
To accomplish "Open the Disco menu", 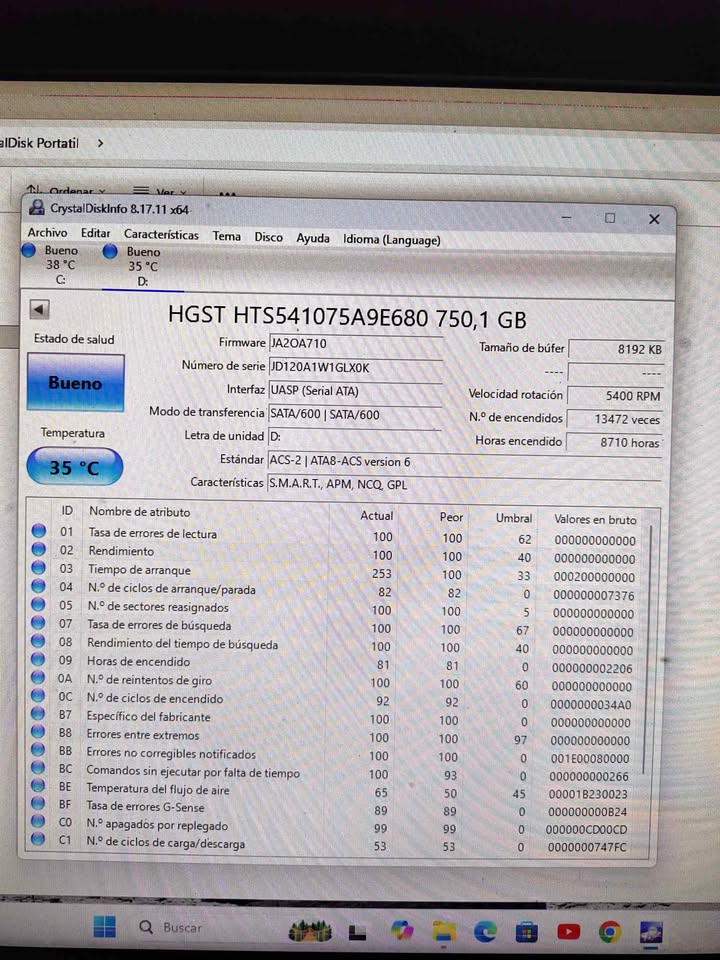I will (x=268, y=237).
